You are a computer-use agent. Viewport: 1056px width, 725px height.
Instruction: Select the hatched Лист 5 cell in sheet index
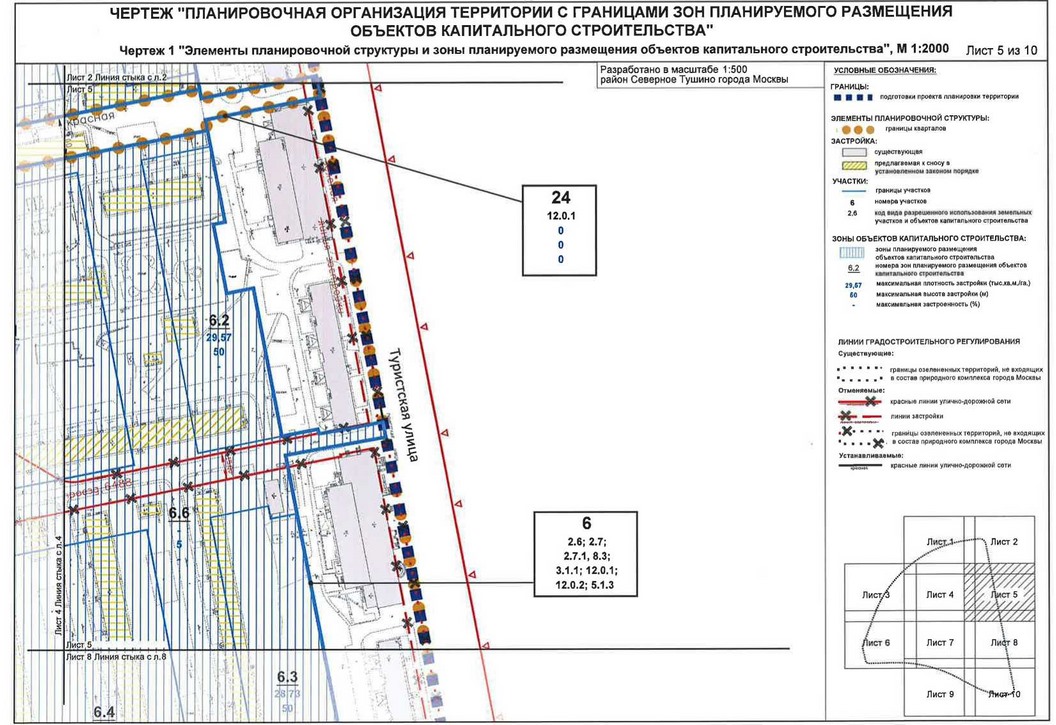point(999,592)
